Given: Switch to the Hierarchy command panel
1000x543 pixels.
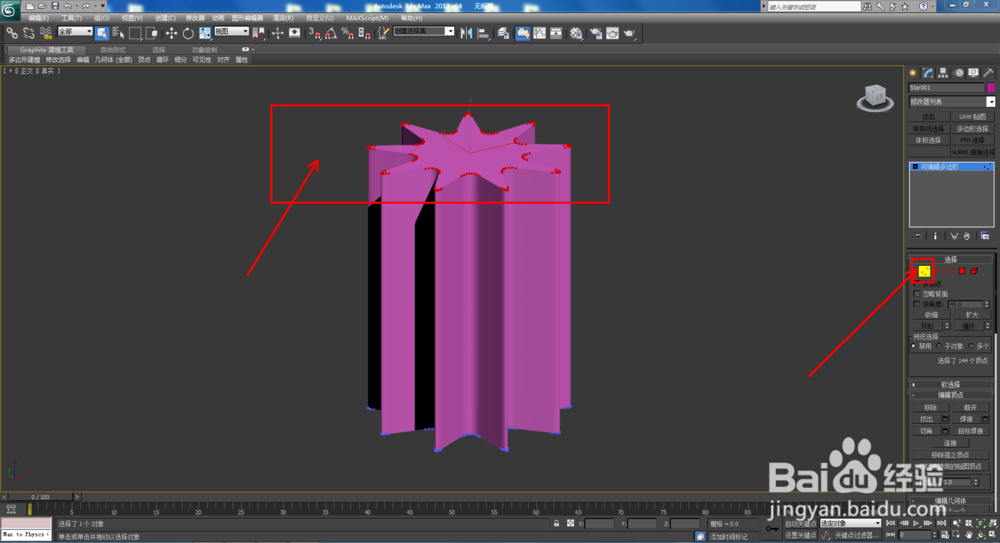Looking at the screenshot, I should (943, 73).
